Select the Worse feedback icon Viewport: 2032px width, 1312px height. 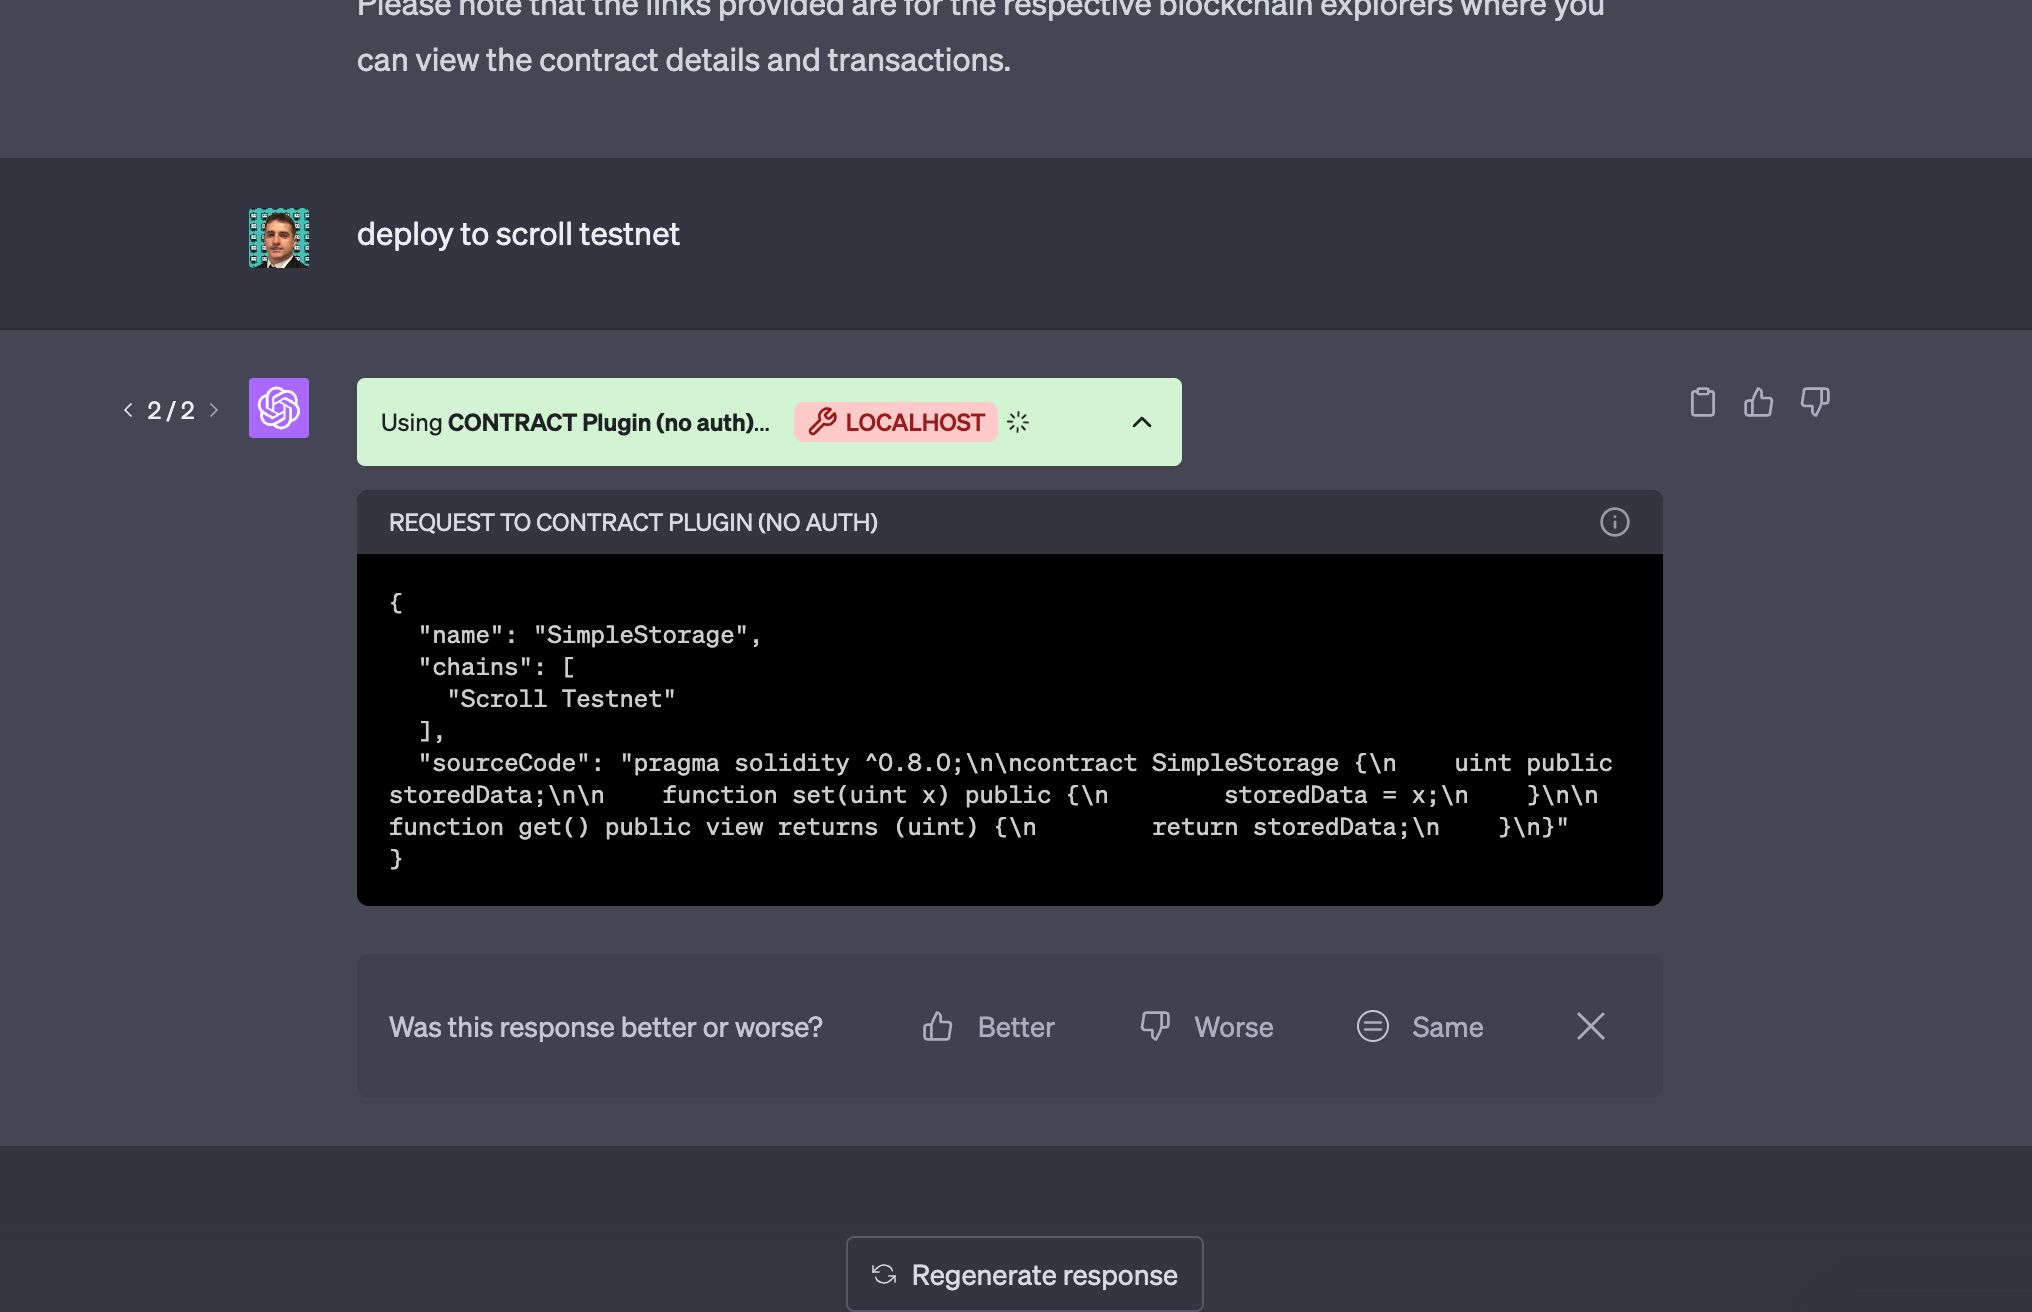click(x=1155, y=1026)
